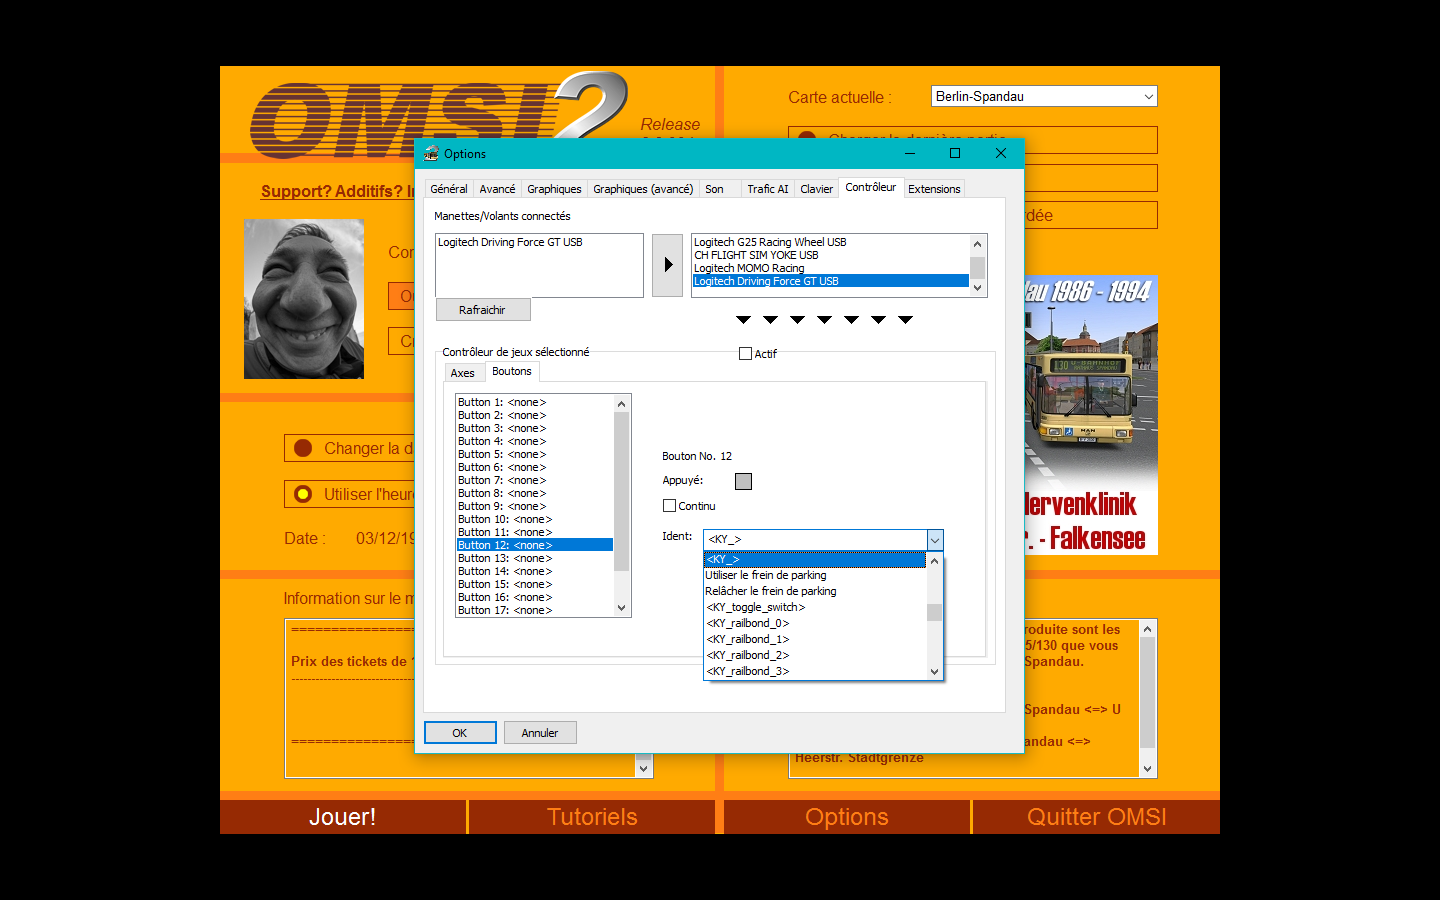The image size is (1440, 900).
Task: Close the Options dialog window
Action: [1000, 153]
